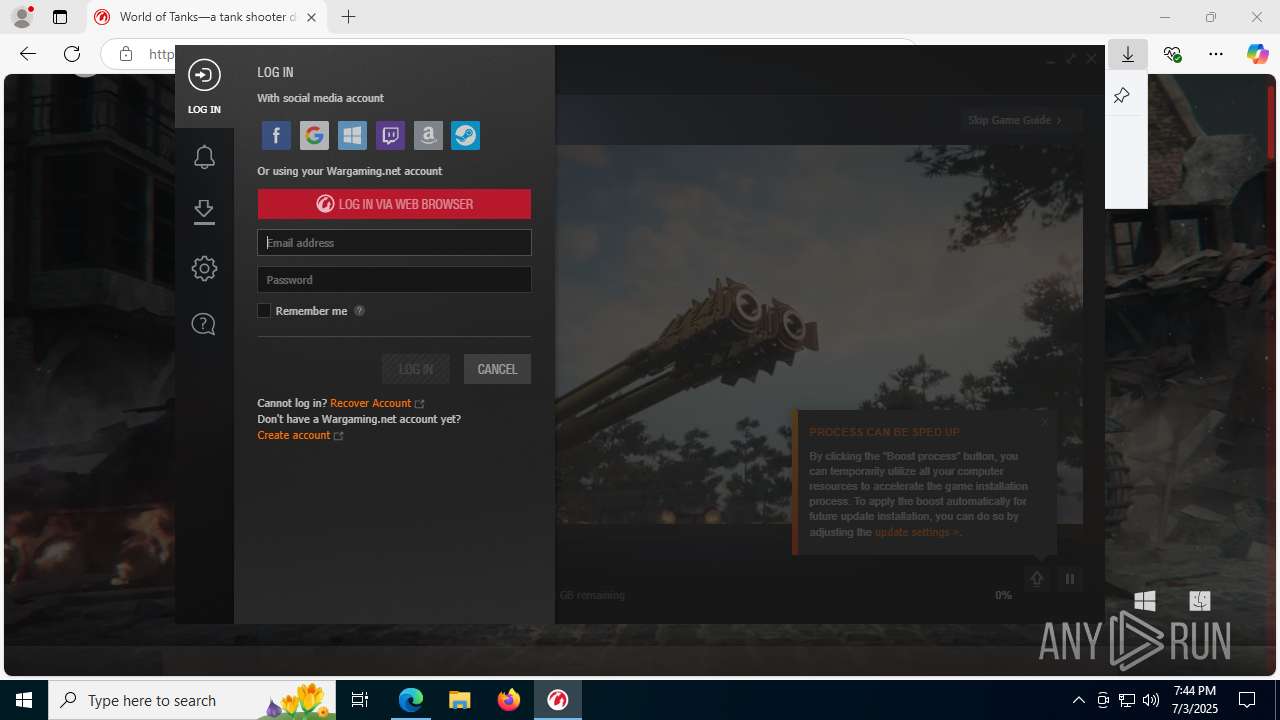The height and width of the screenshot is (720, 1280).
Task: Close the World of Tanks tab
Action: (311, 17)
